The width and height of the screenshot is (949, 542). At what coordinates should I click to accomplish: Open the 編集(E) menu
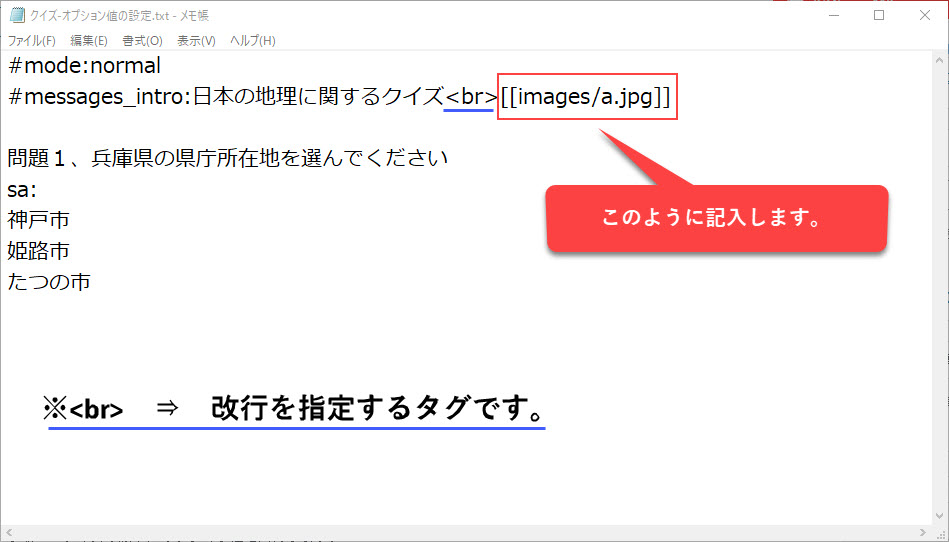(x=89, y=41)
